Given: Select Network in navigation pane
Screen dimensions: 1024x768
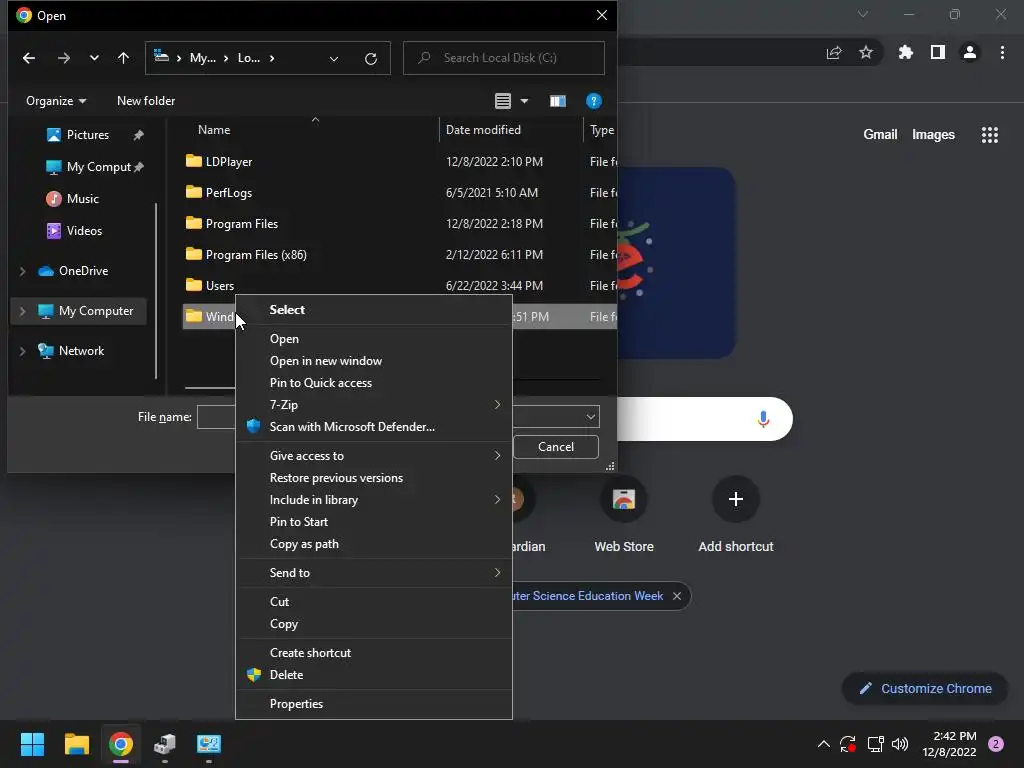Looking at the screenshot, I should pyautogui.click(x=81, y=351).
